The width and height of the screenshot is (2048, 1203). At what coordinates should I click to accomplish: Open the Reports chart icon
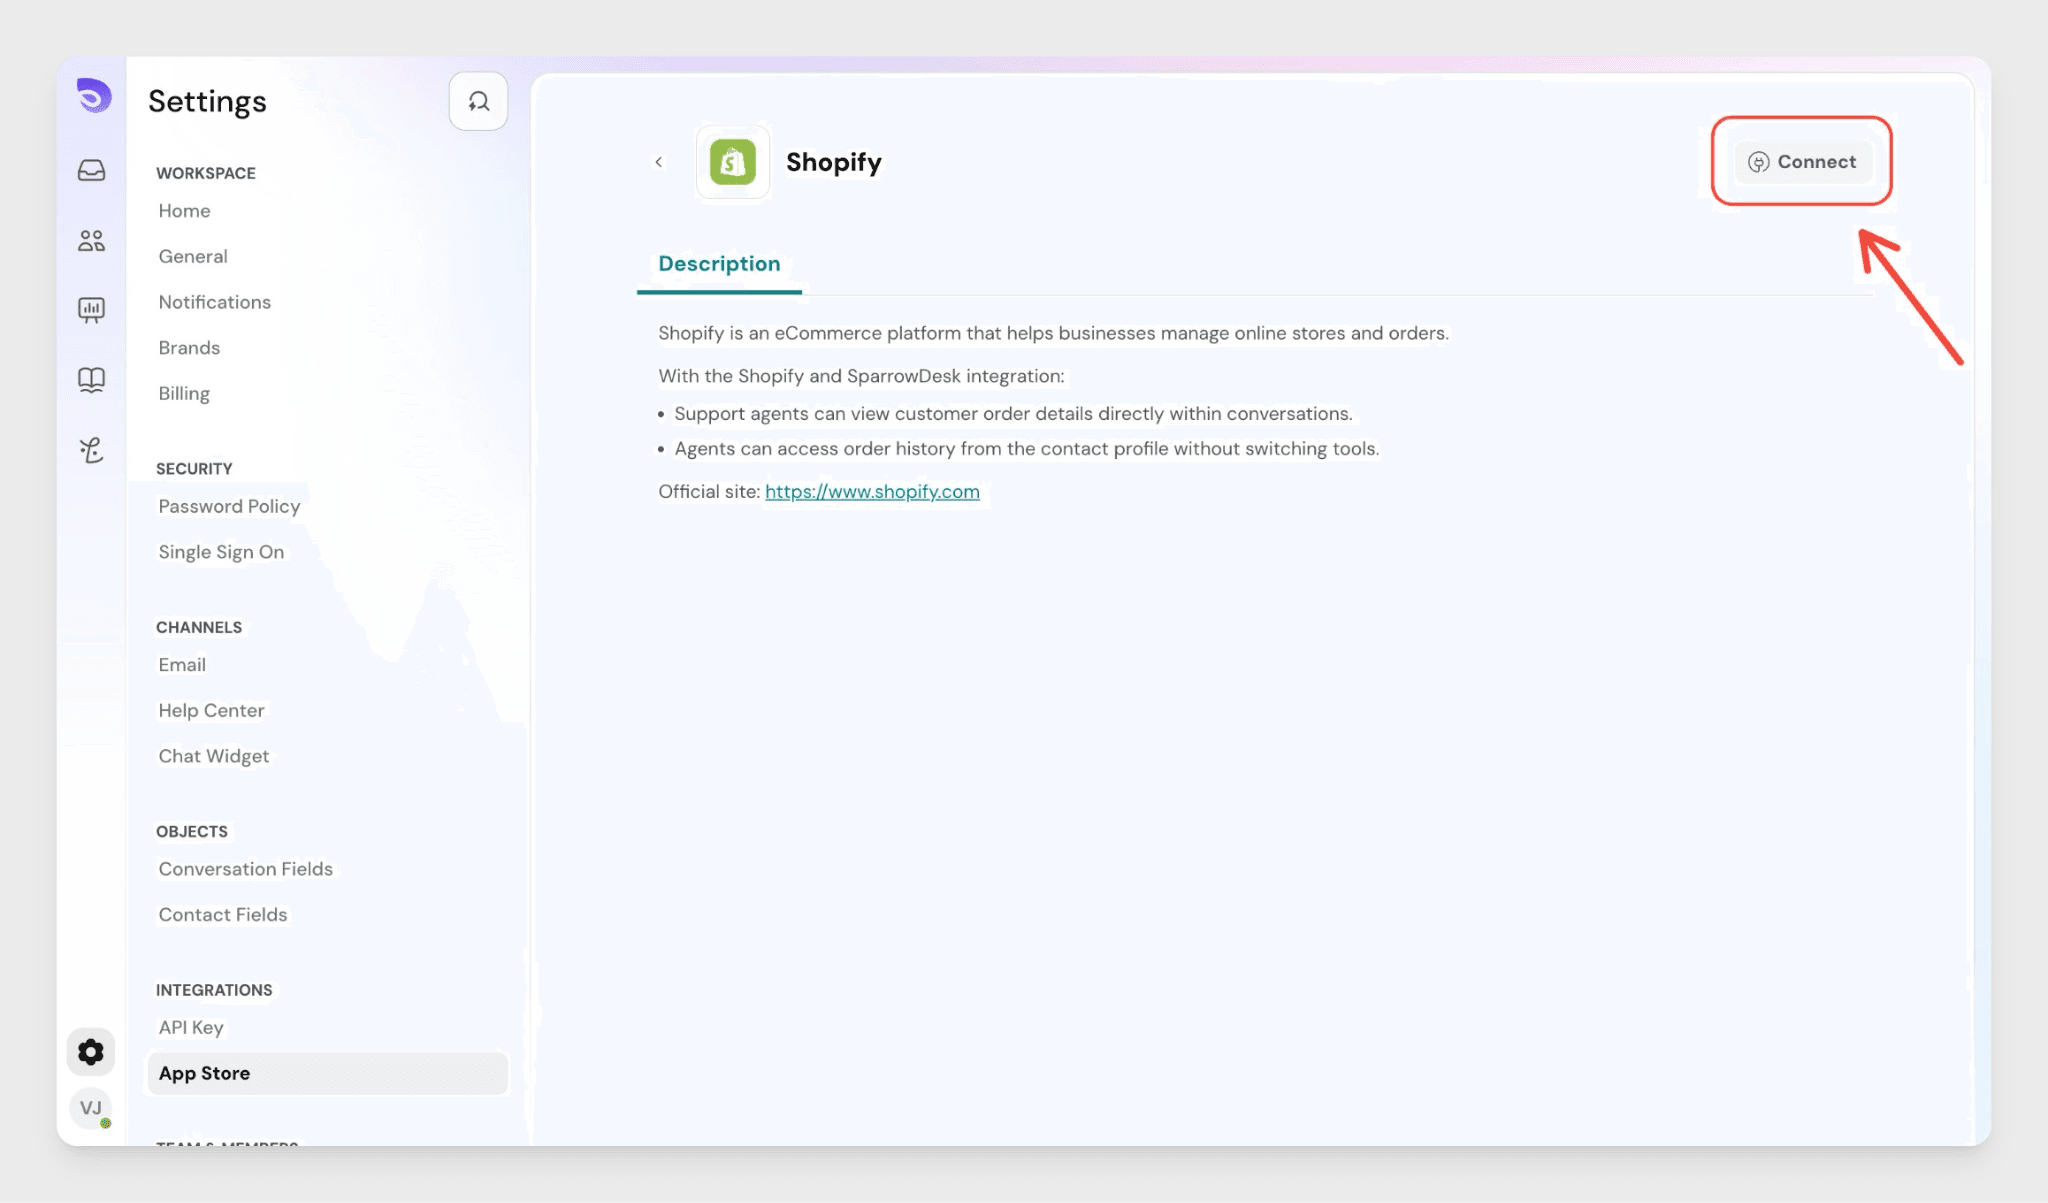click(x=92, y=310)
